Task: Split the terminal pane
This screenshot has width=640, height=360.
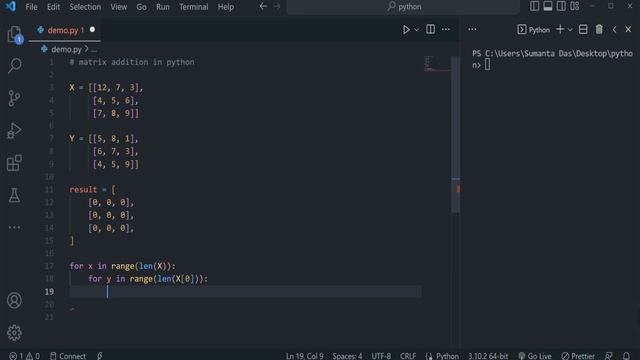Action: pyautogui.click(x=583, y=29)
